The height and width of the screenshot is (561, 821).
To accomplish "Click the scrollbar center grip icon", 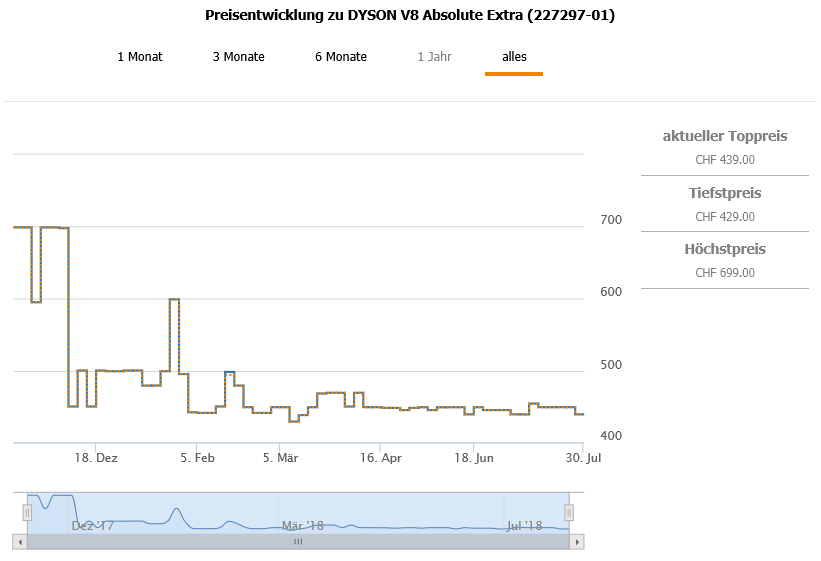I will (297, 541).
